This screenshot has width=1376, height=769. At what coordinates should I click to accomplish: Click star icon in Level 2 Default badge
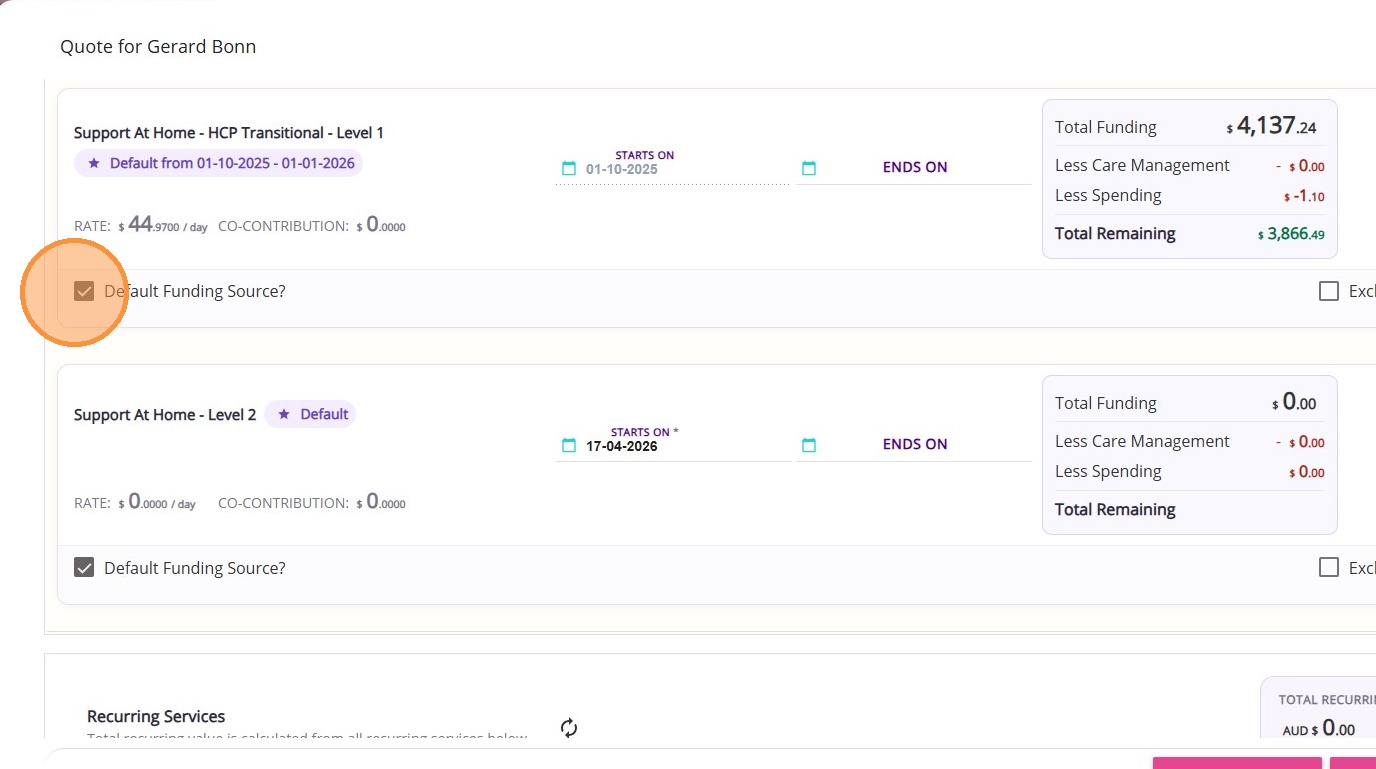click(284, 414)
